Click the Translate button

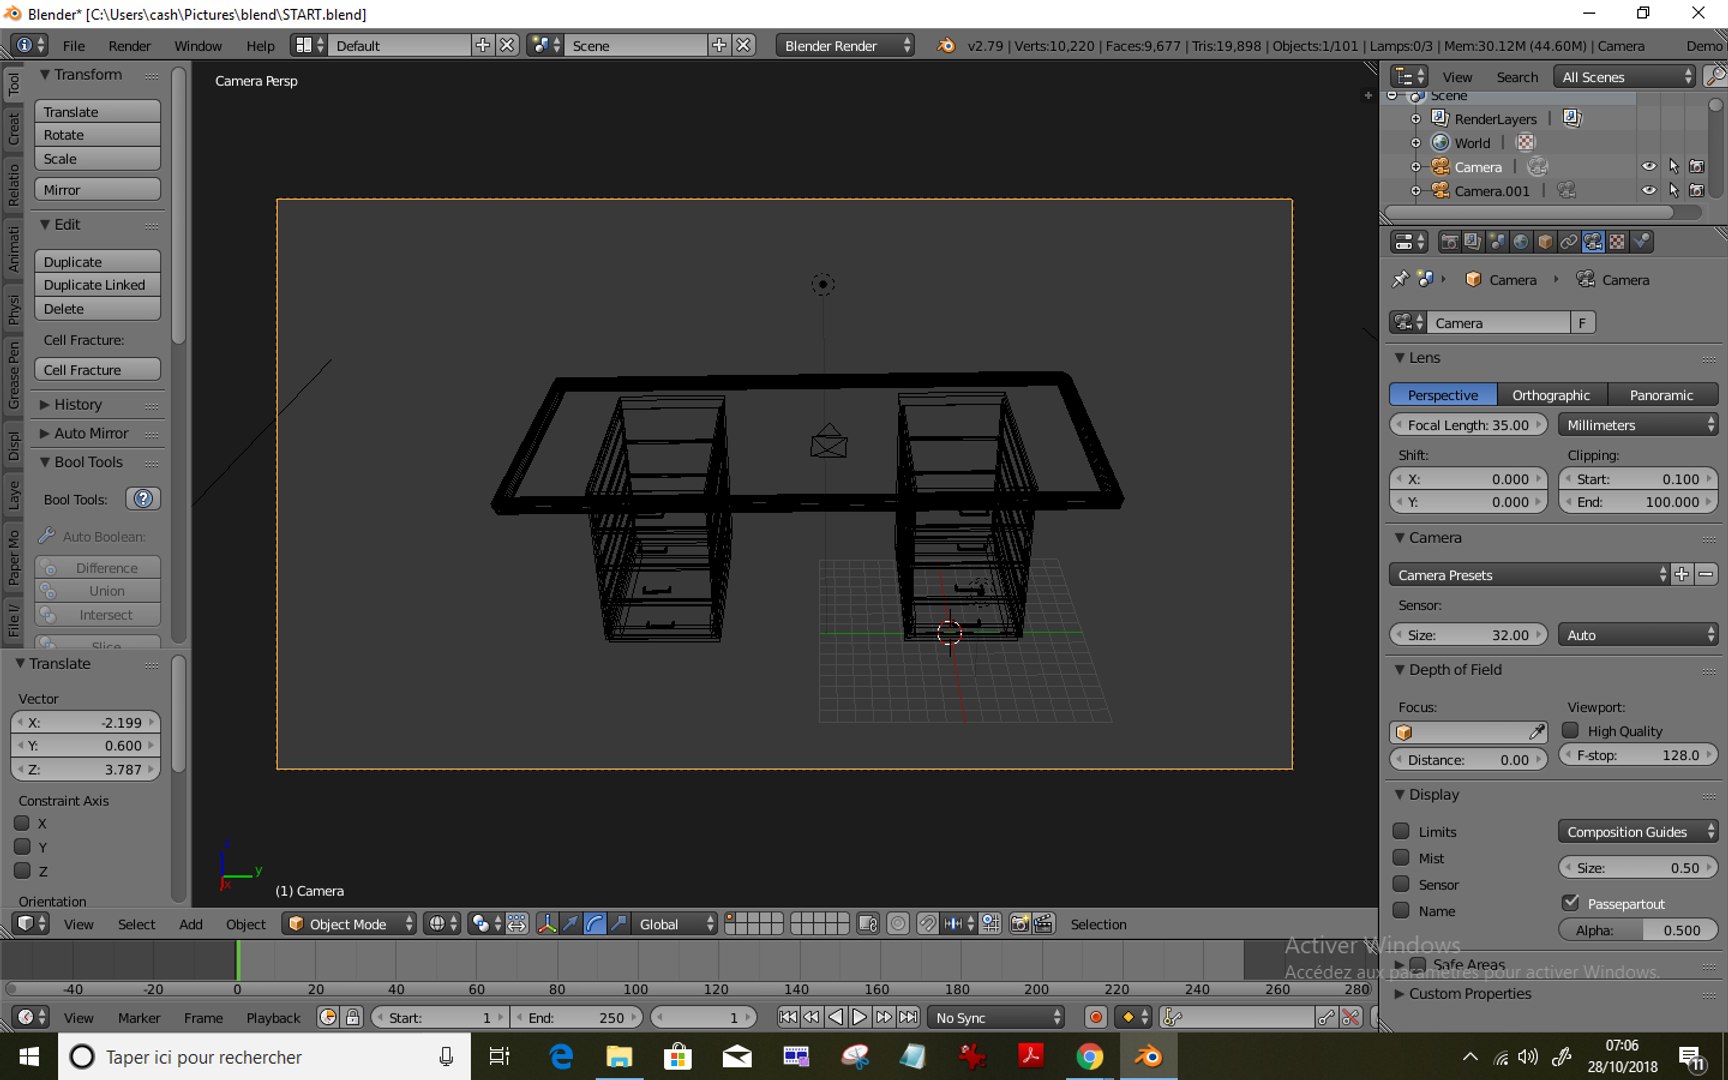97,111
